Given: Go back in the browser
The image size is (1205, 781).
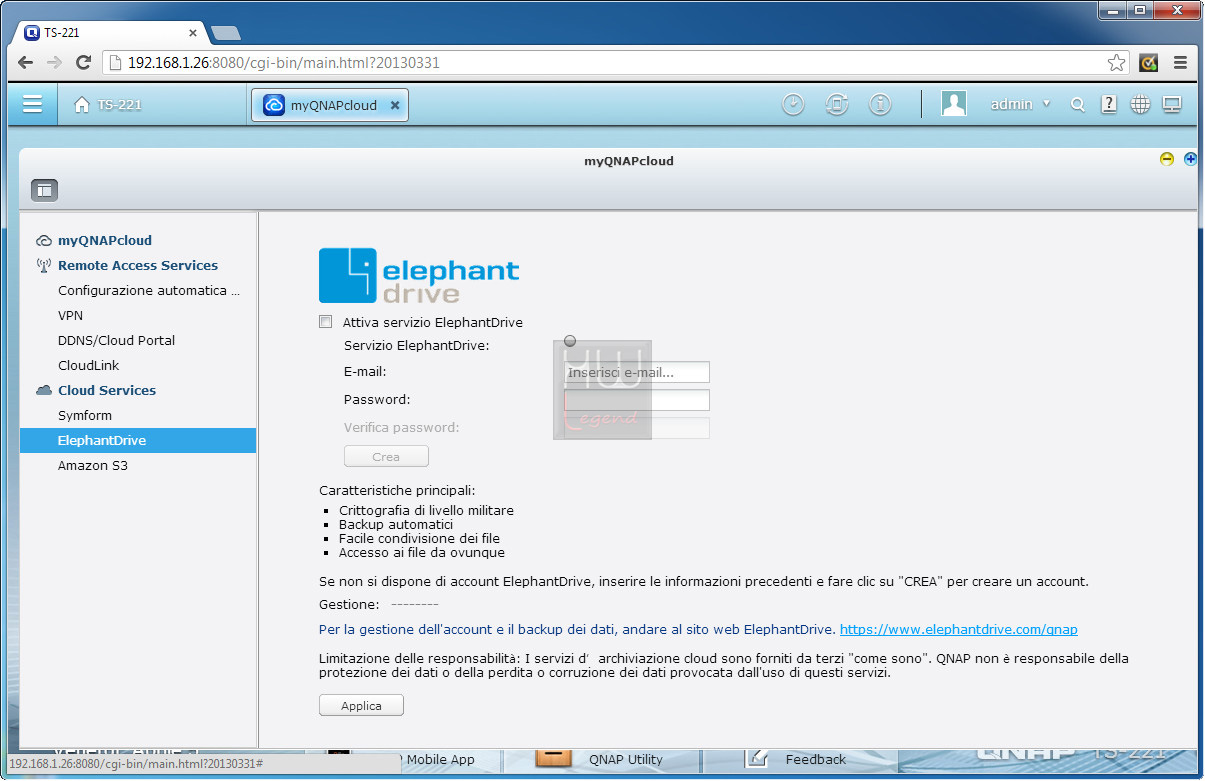Looking at the screenshot, I should point(25,62).
